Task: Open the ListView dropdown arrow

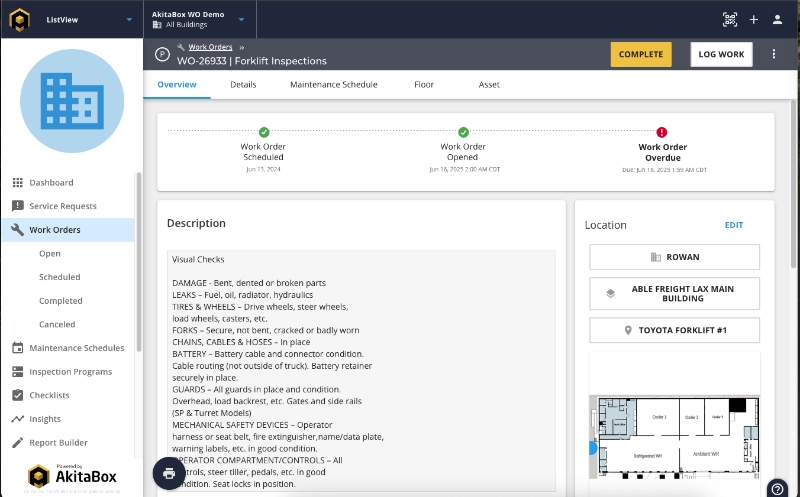Action: click(x=129, y=20)
